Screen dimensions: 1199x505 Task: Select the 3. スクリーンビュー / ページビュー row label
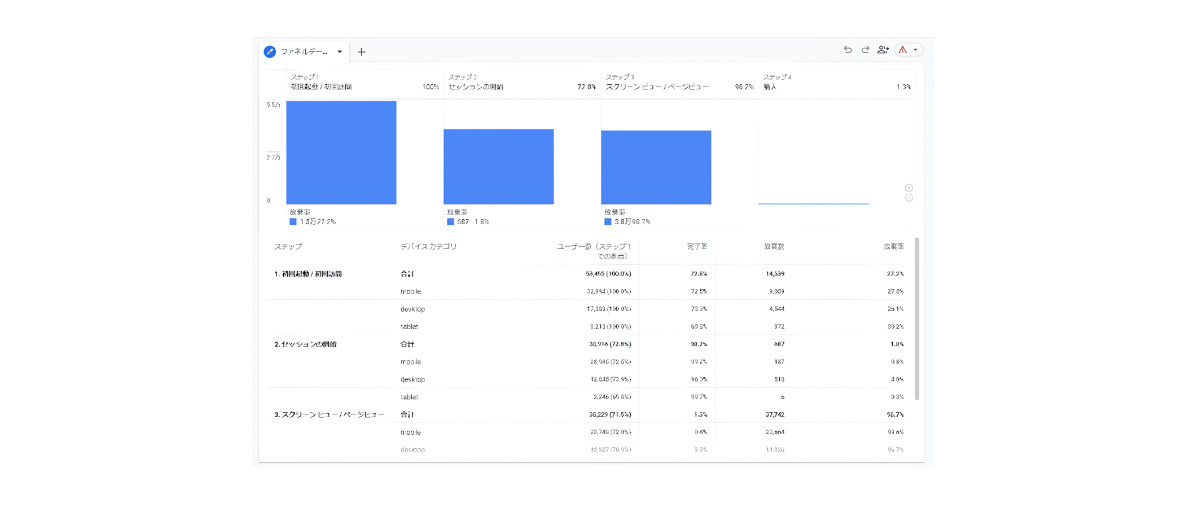point(330,415)
